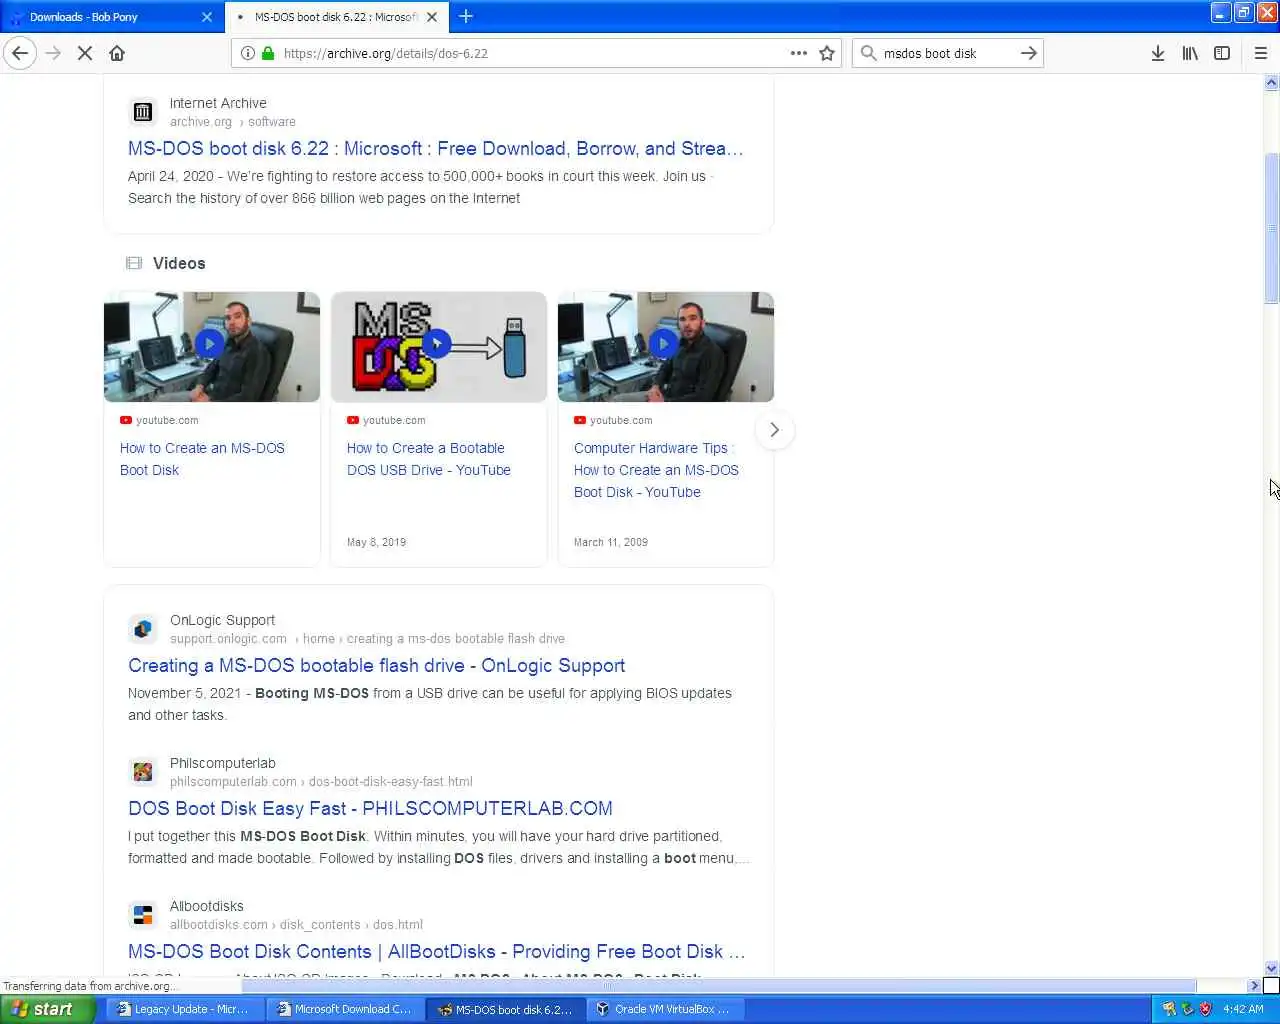Open page actions three-dot menu
Image resolution: width=1280 pixels, height=1024 pixels.
pyautogui.click(x=798, y=53)
